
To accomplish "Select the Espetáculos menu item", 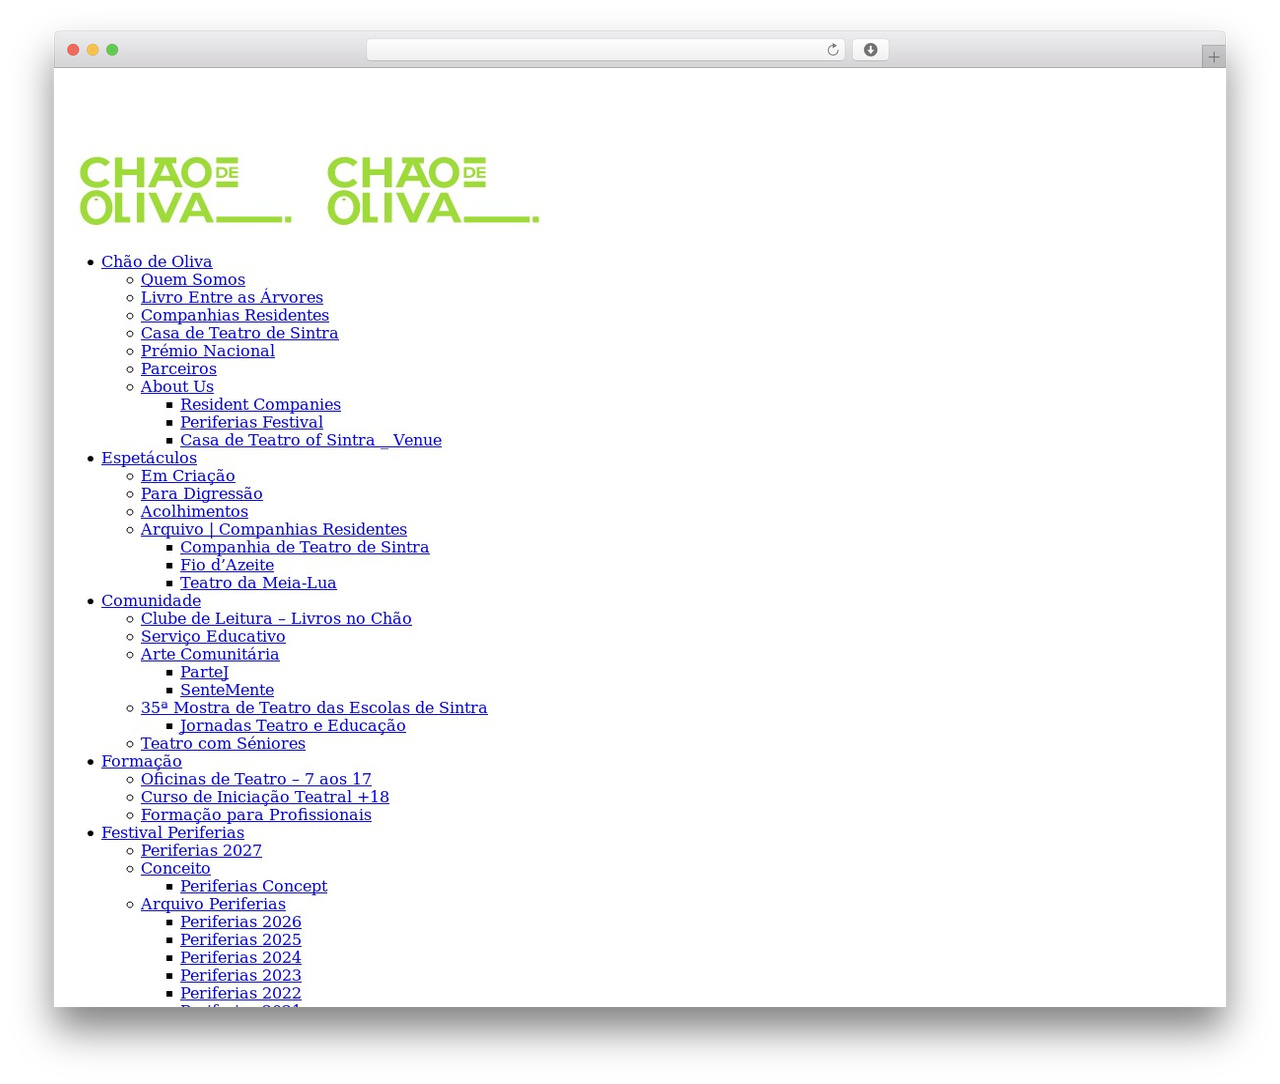I will (149, 458).
